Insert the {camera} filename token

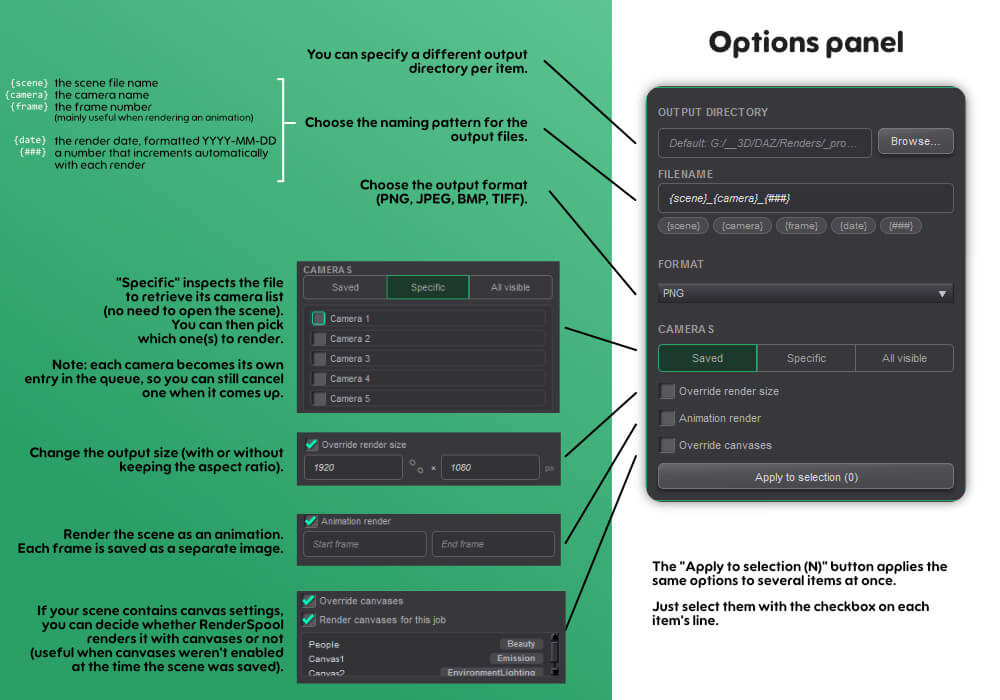click(x=742, y=226)
